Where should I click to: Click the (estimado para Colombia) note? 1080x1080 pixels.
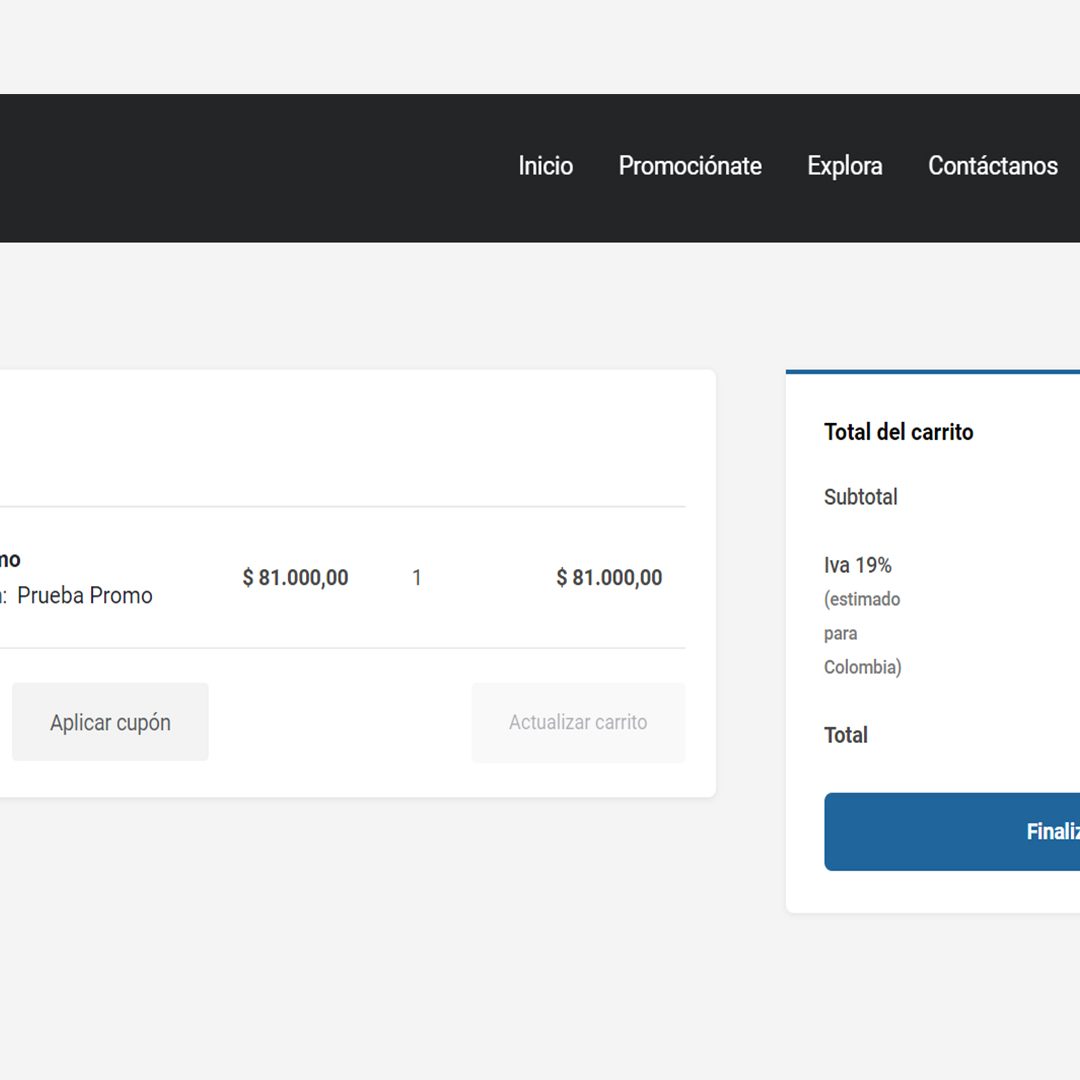[862, 633]
